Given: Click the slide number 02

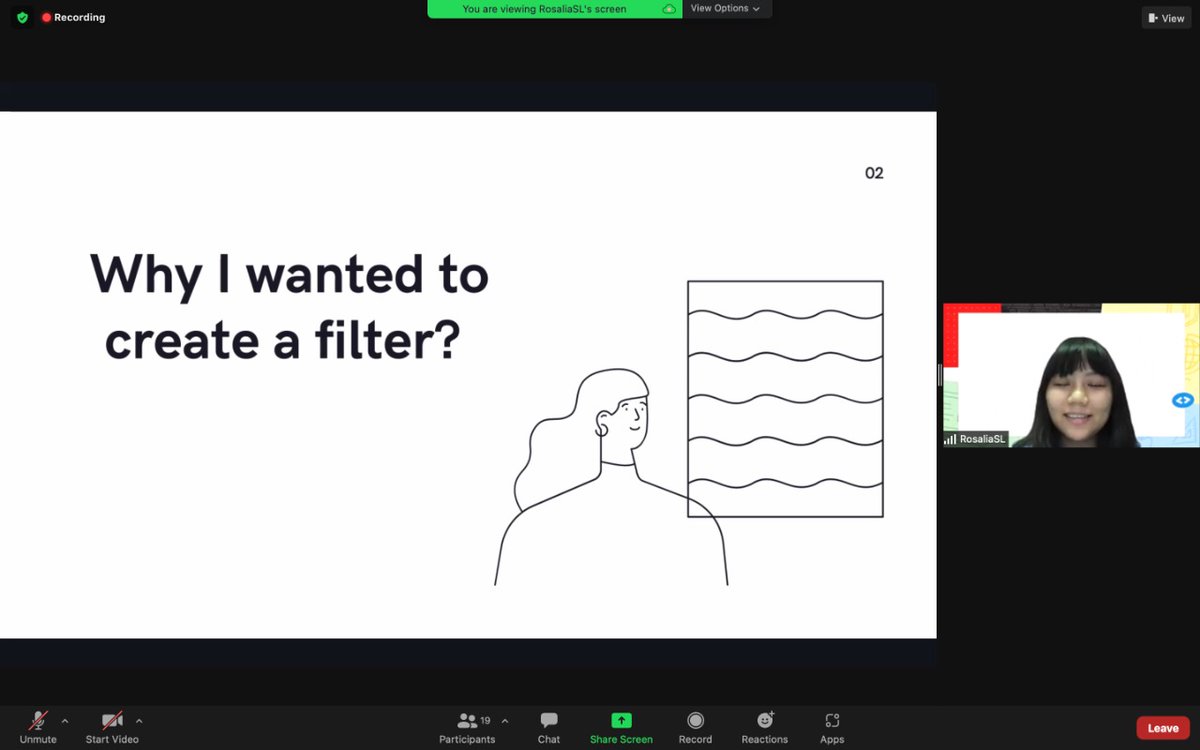Looking at the screenshot, I should coord(874,173).
